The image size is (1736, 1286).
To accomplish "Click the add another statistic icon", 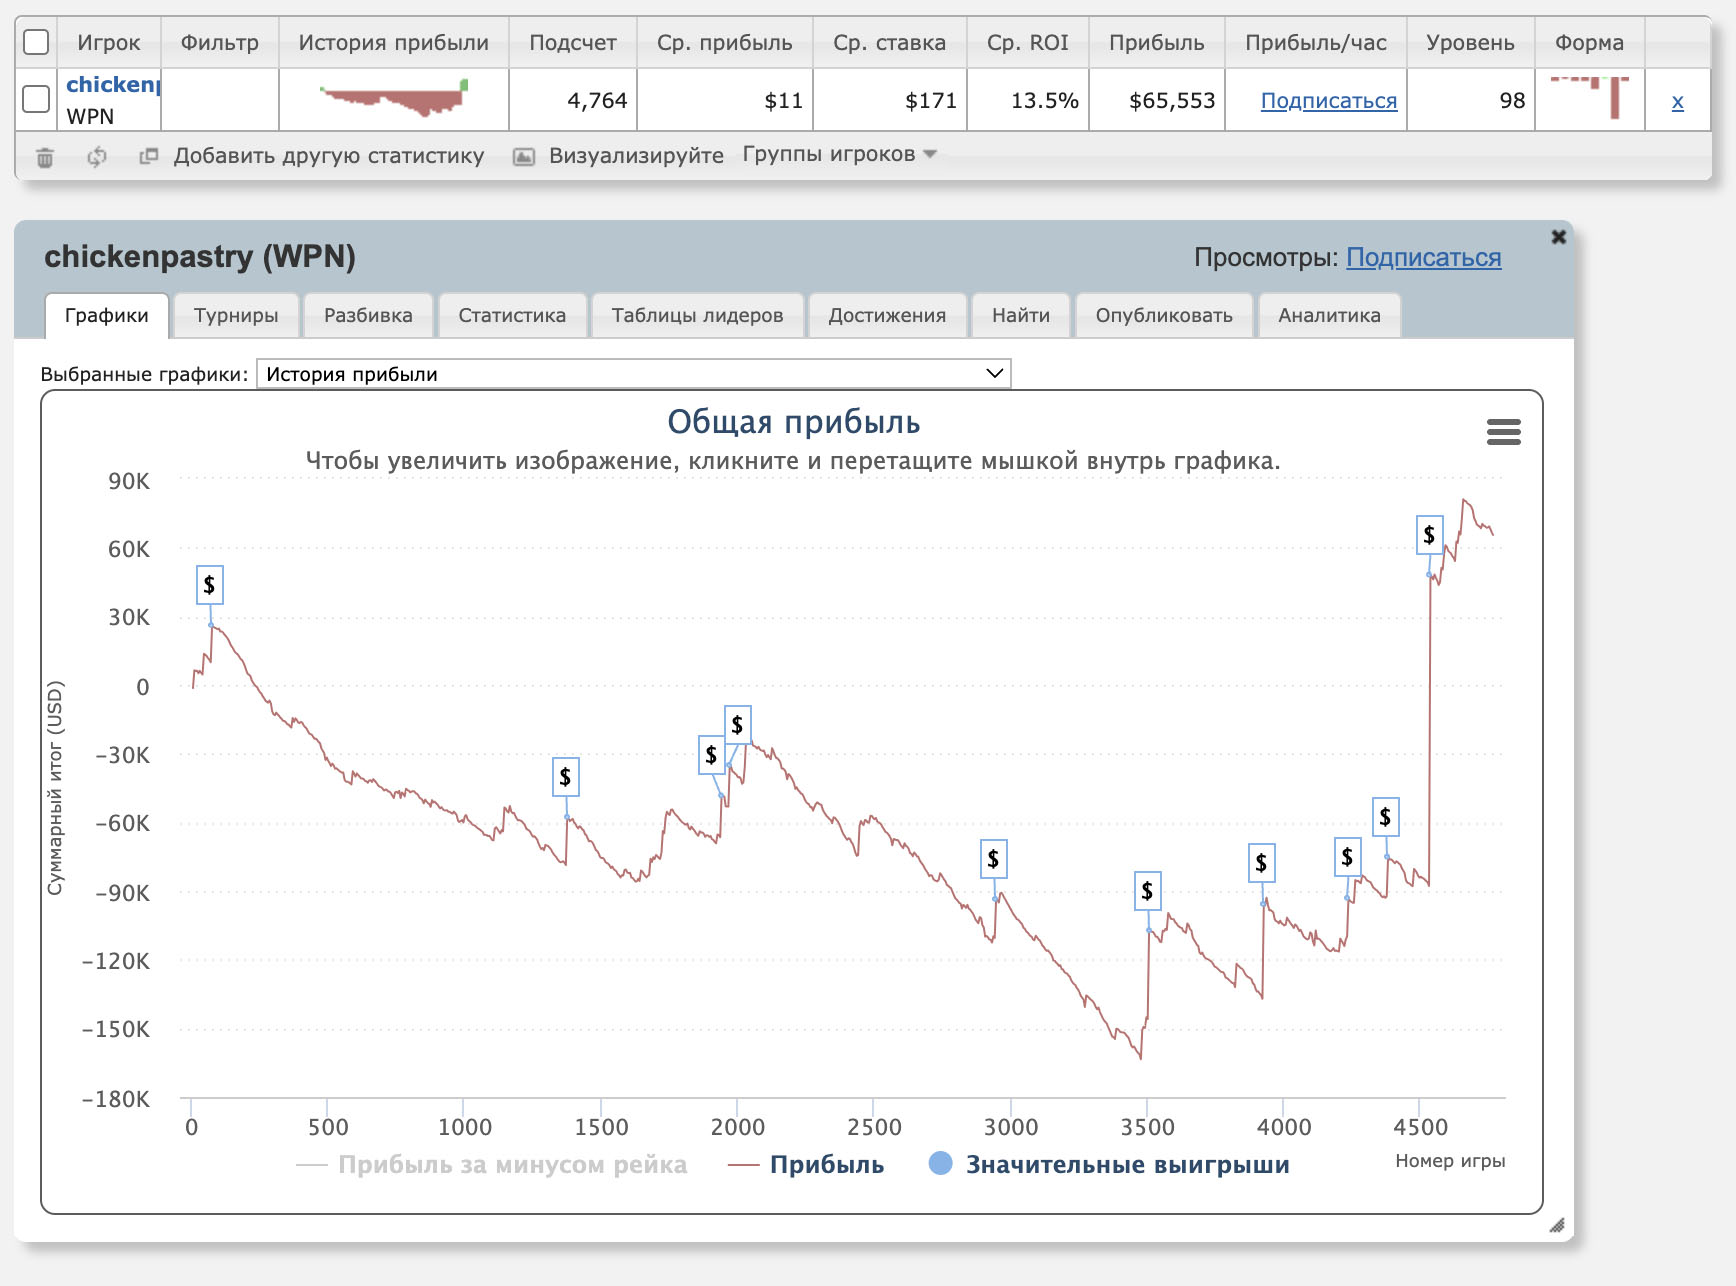I will (x=149, y=156).
